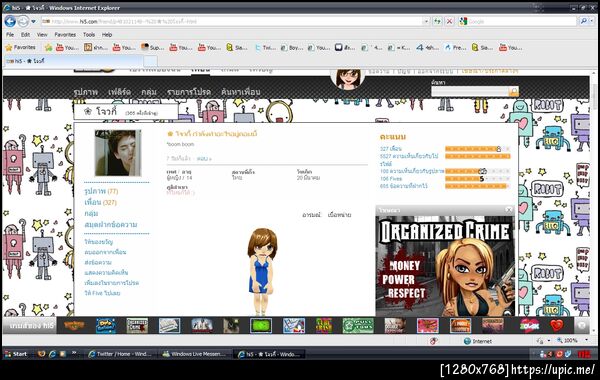Expand quick launch overflow chevron

coord(74,354)
